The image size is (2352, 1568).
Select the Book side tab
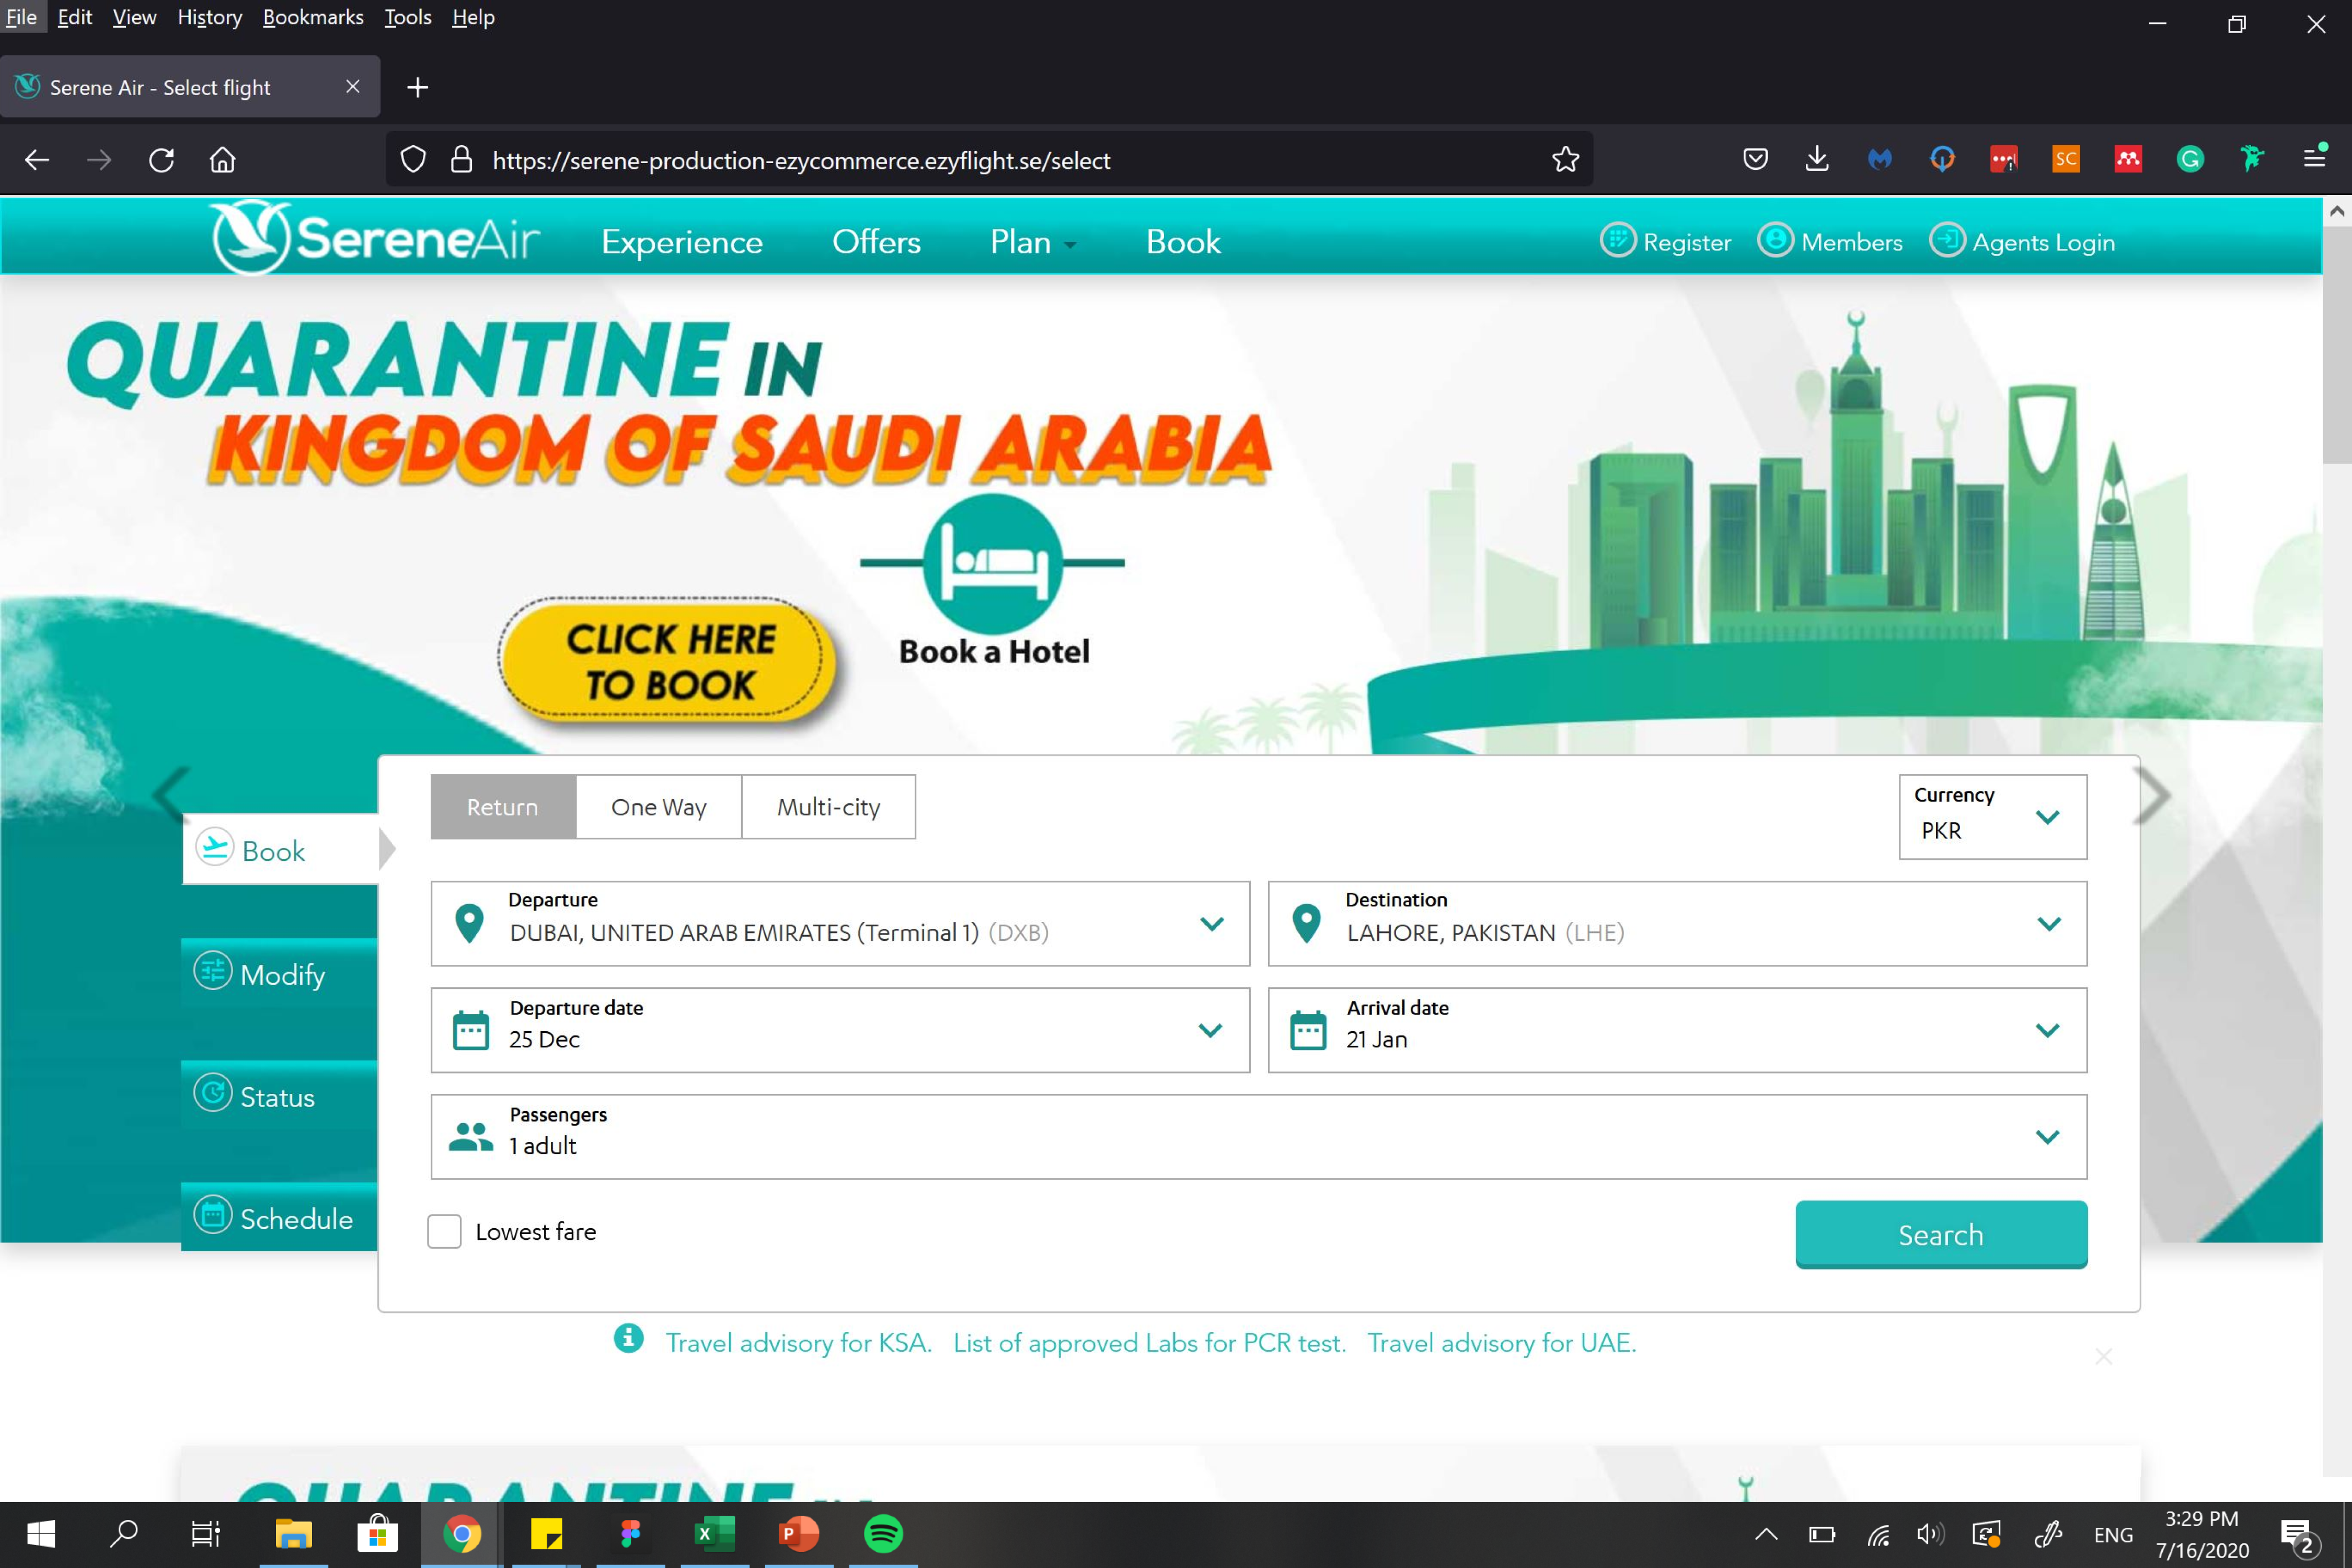pos(280,850)
